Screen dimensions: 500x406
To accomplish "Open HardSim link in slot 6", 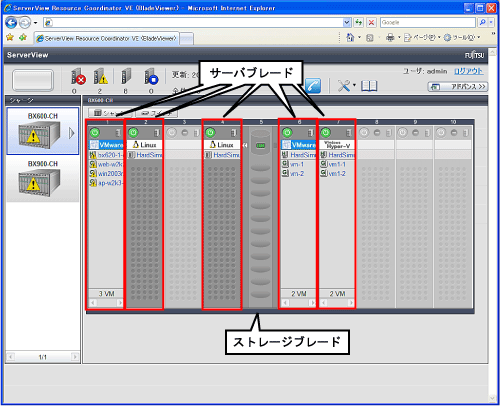I will coord(303,155).
